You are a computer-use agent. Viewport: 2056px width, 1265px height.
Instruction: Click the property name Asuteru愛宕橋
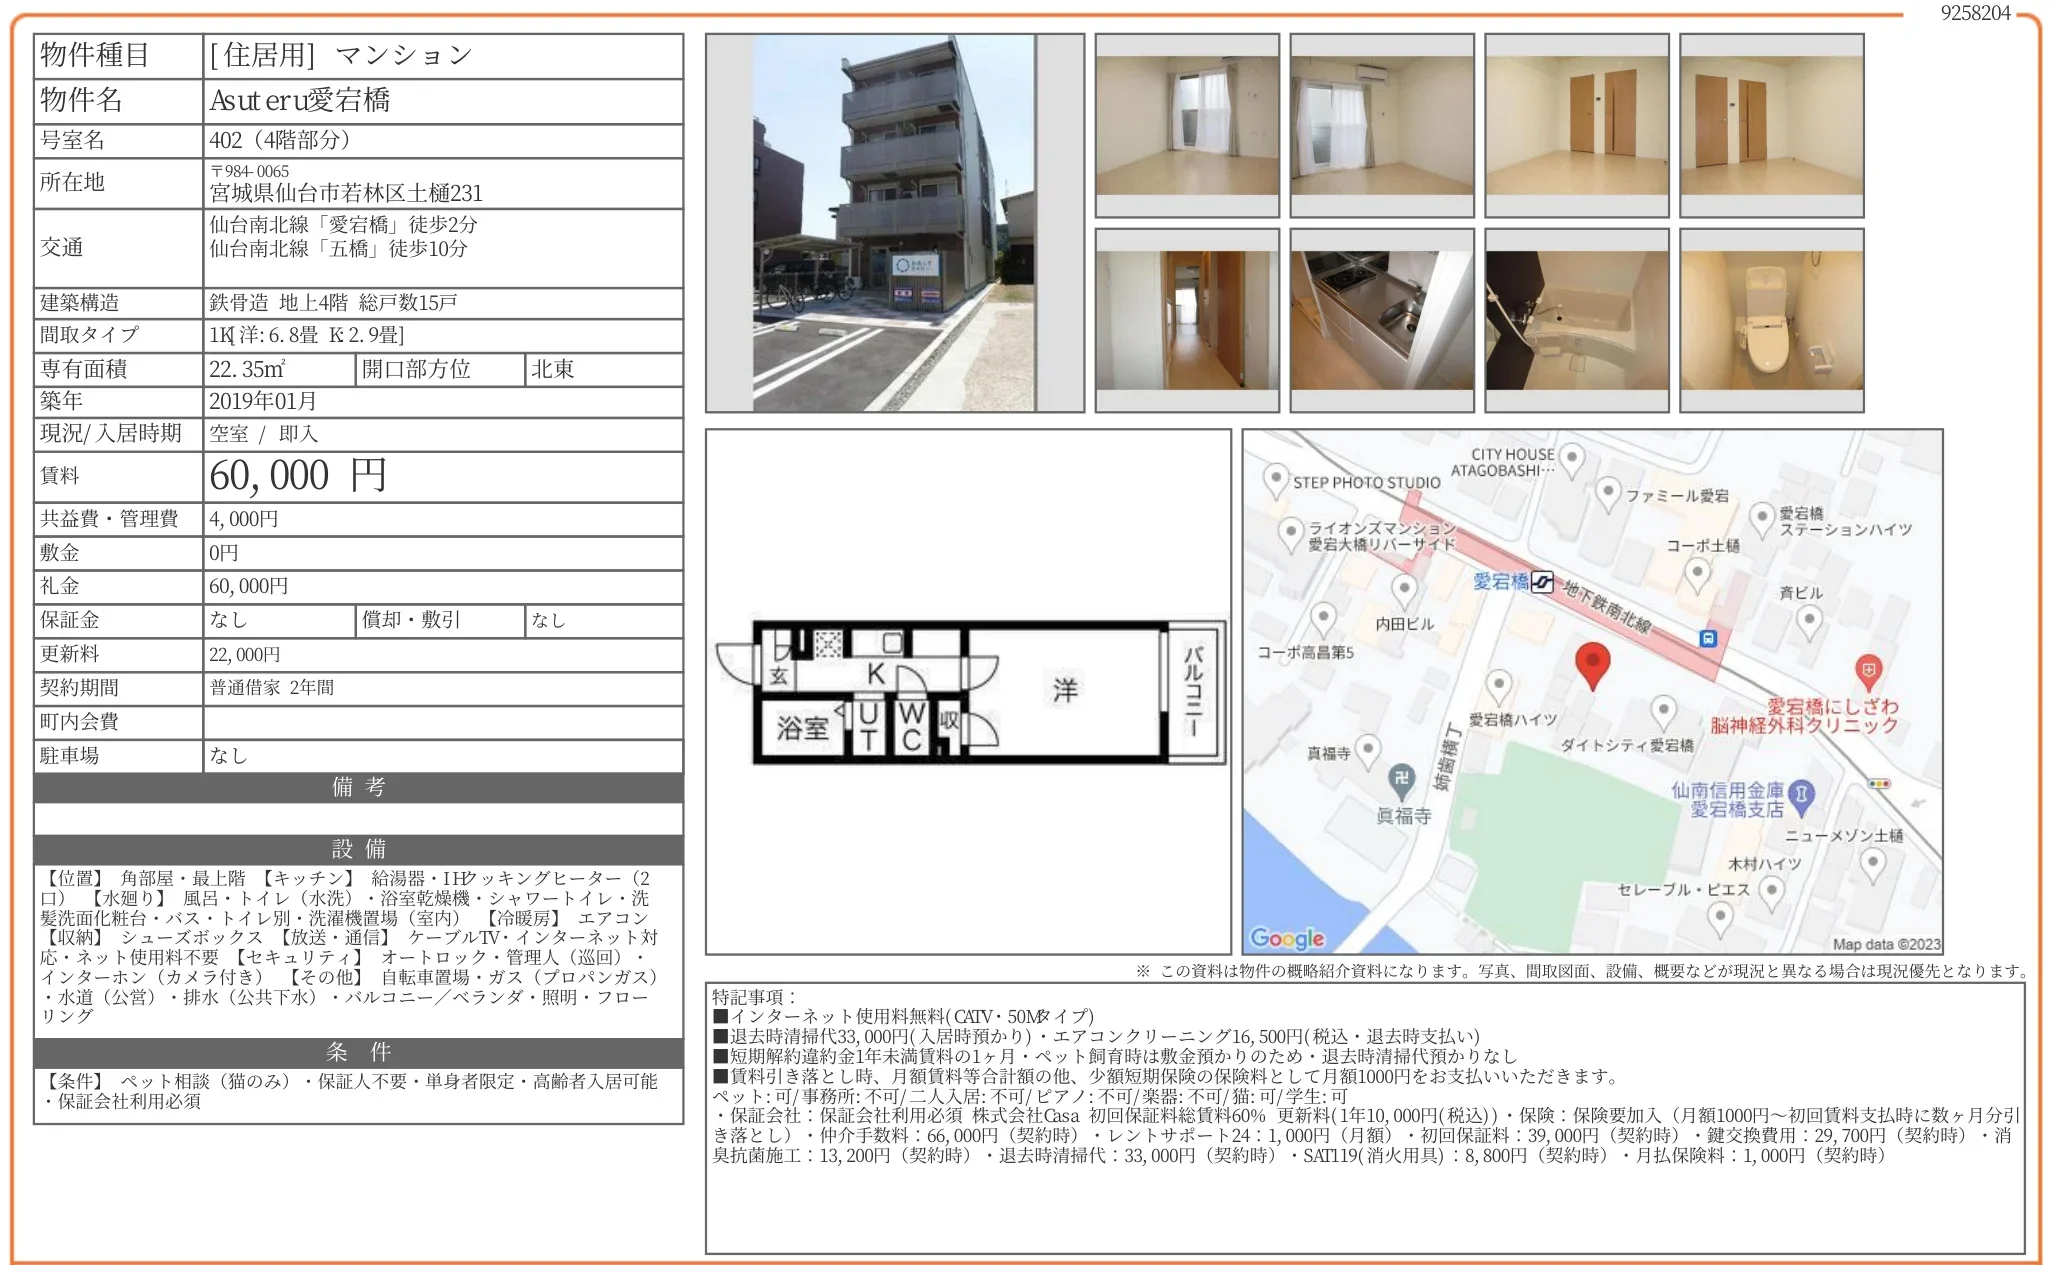tap(300, 100)
